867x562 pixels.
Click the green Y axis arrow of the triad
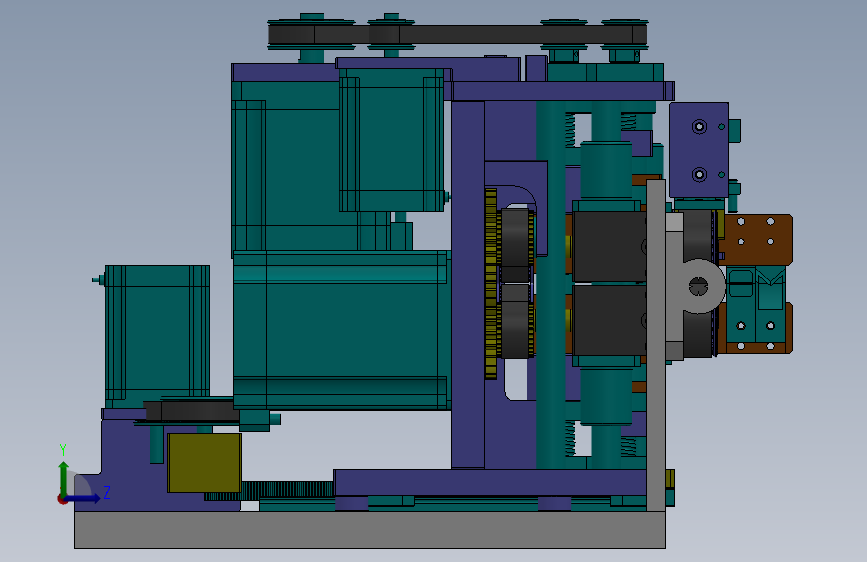point(64,479)
